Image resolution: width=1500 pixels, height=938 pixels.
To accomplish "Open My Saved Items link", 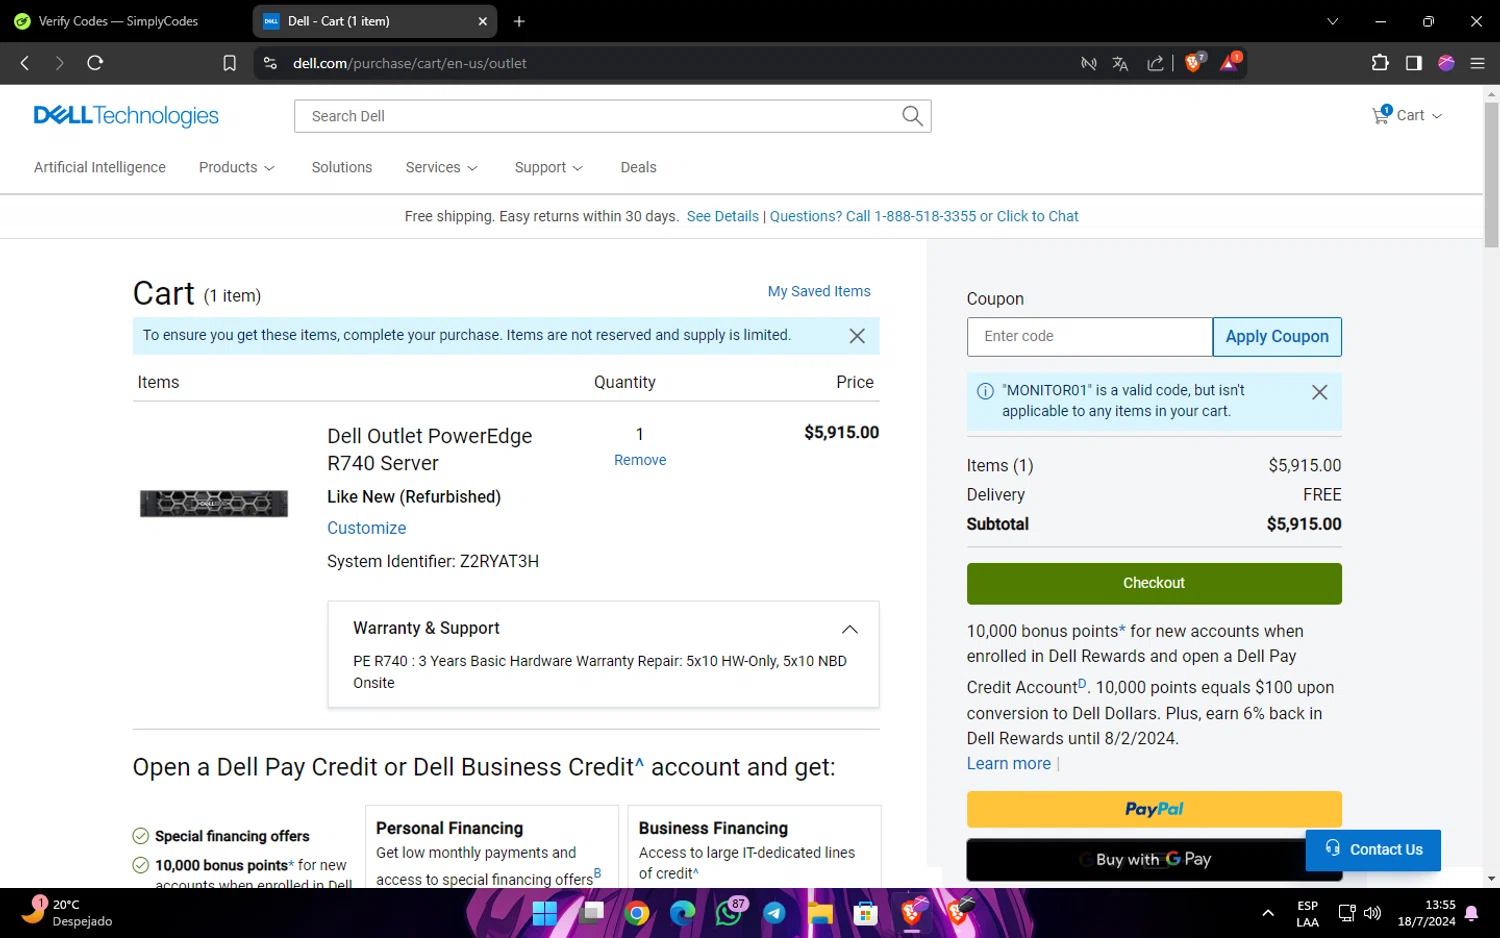I will (x=819, y=291).
